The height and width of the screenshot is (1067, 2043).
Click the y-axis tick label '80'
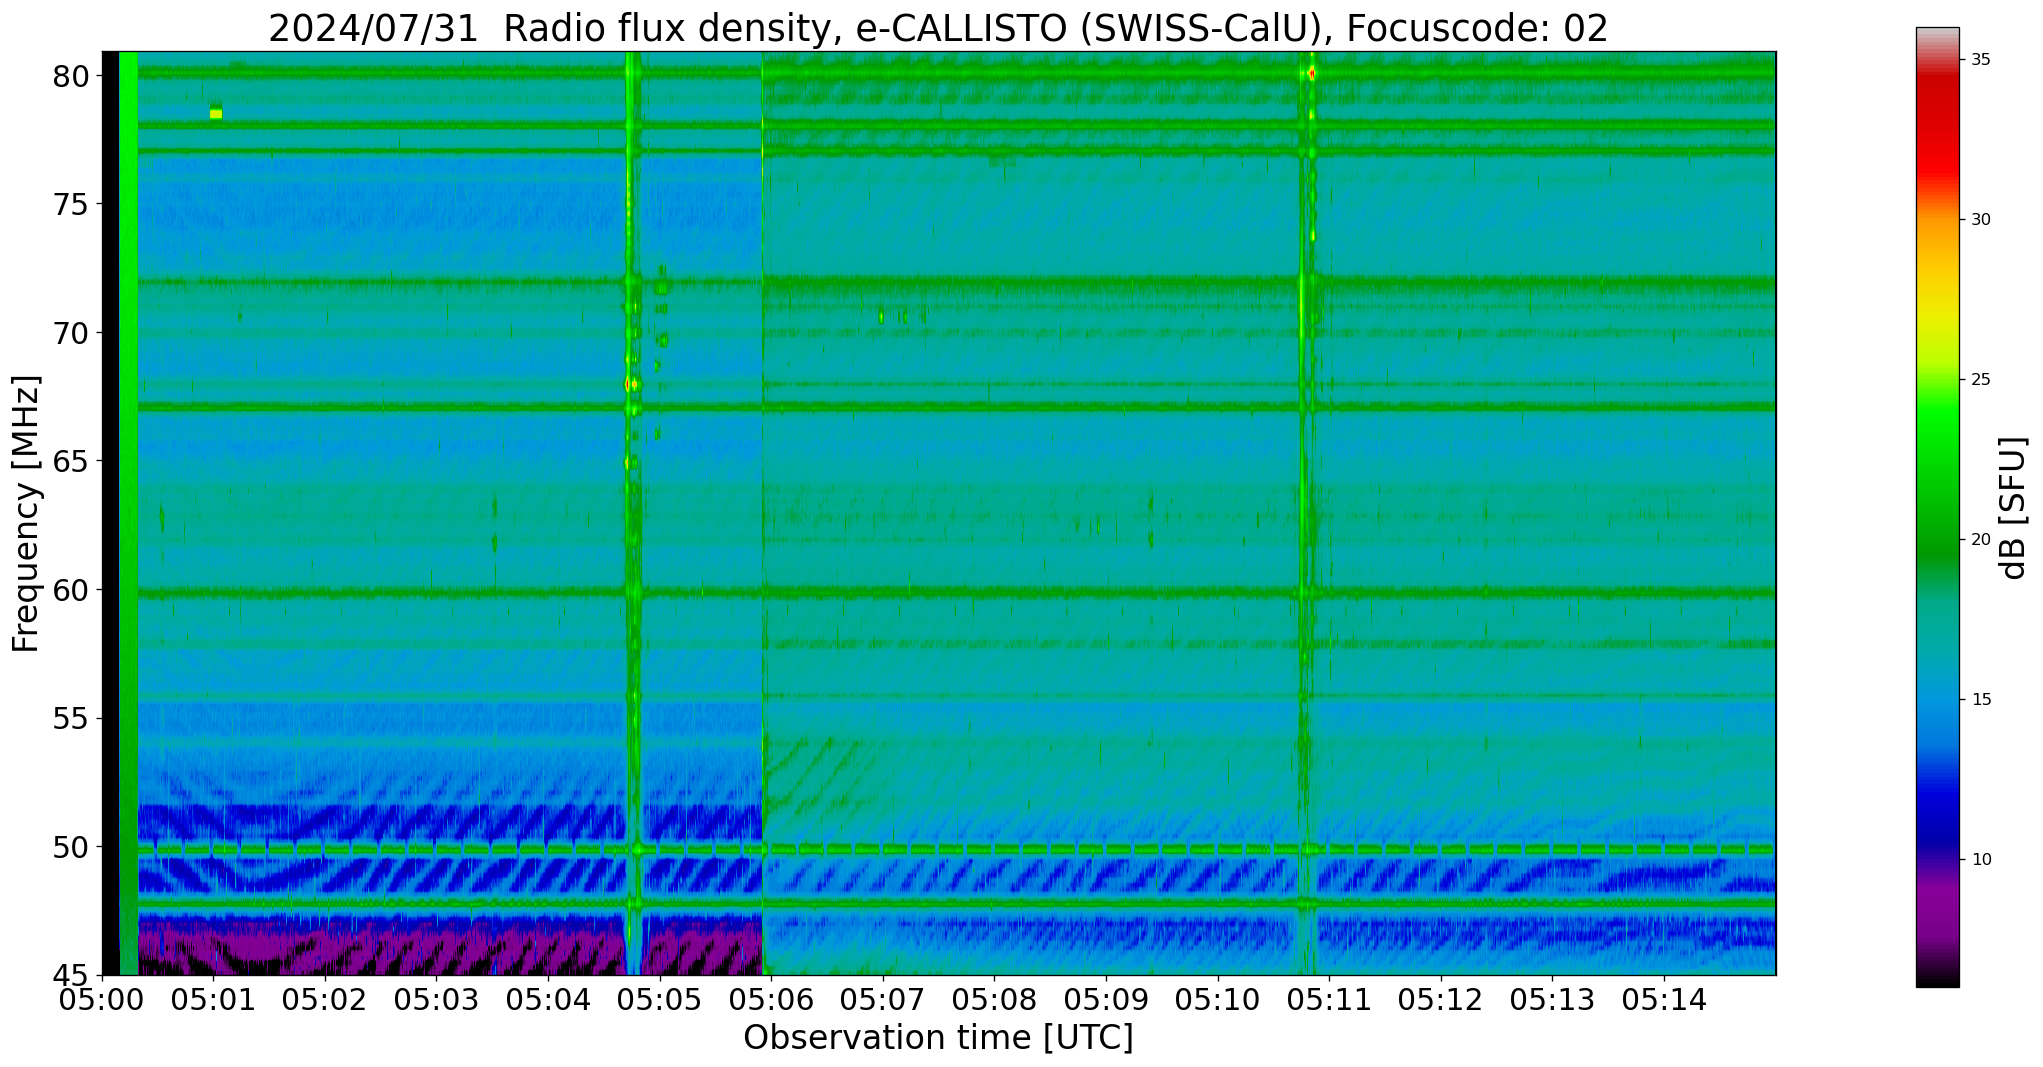pos(71,76)
